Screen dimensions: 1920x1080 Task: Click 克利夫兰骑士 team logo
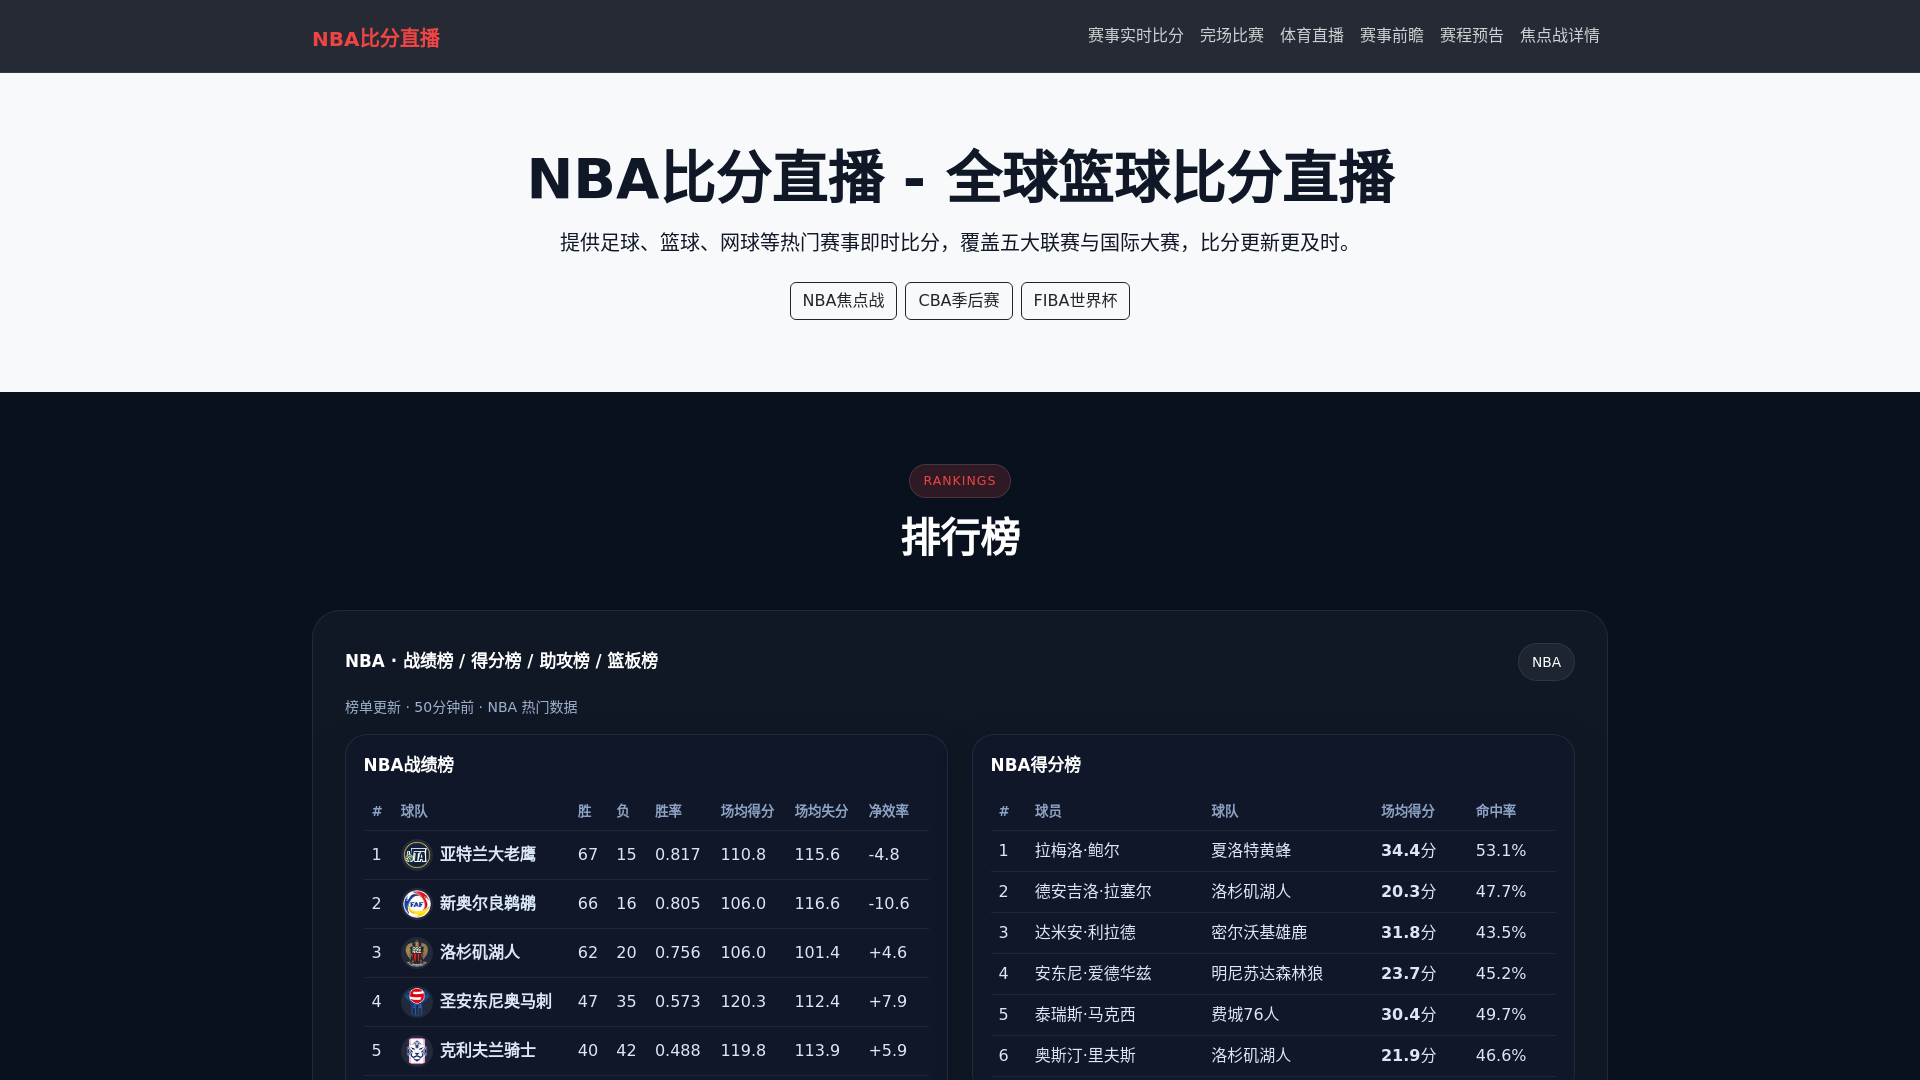[x=416, y=1051]
